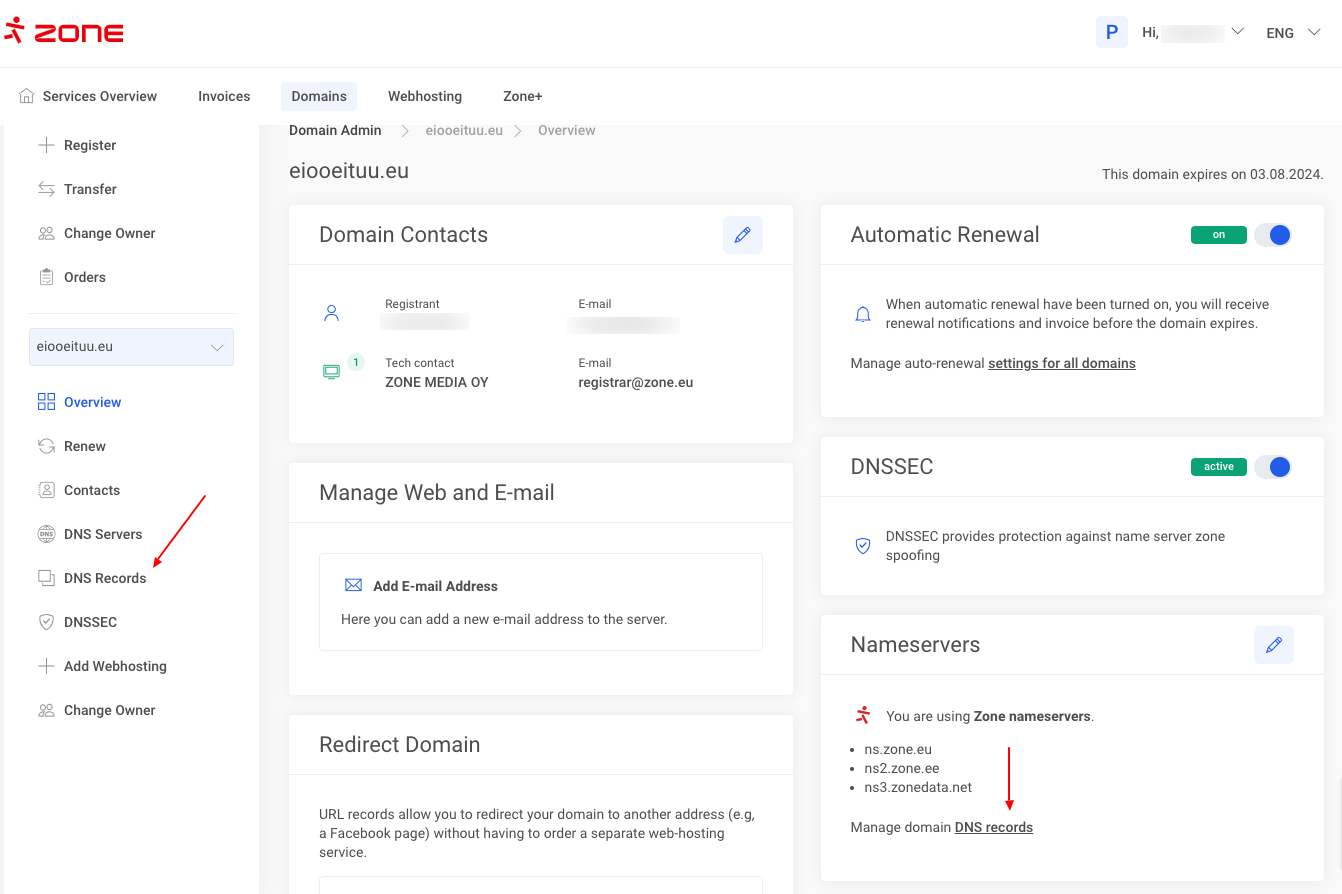
Task: Edit Nameservers using the pencil icon
Action: (x=1273, y=645)
